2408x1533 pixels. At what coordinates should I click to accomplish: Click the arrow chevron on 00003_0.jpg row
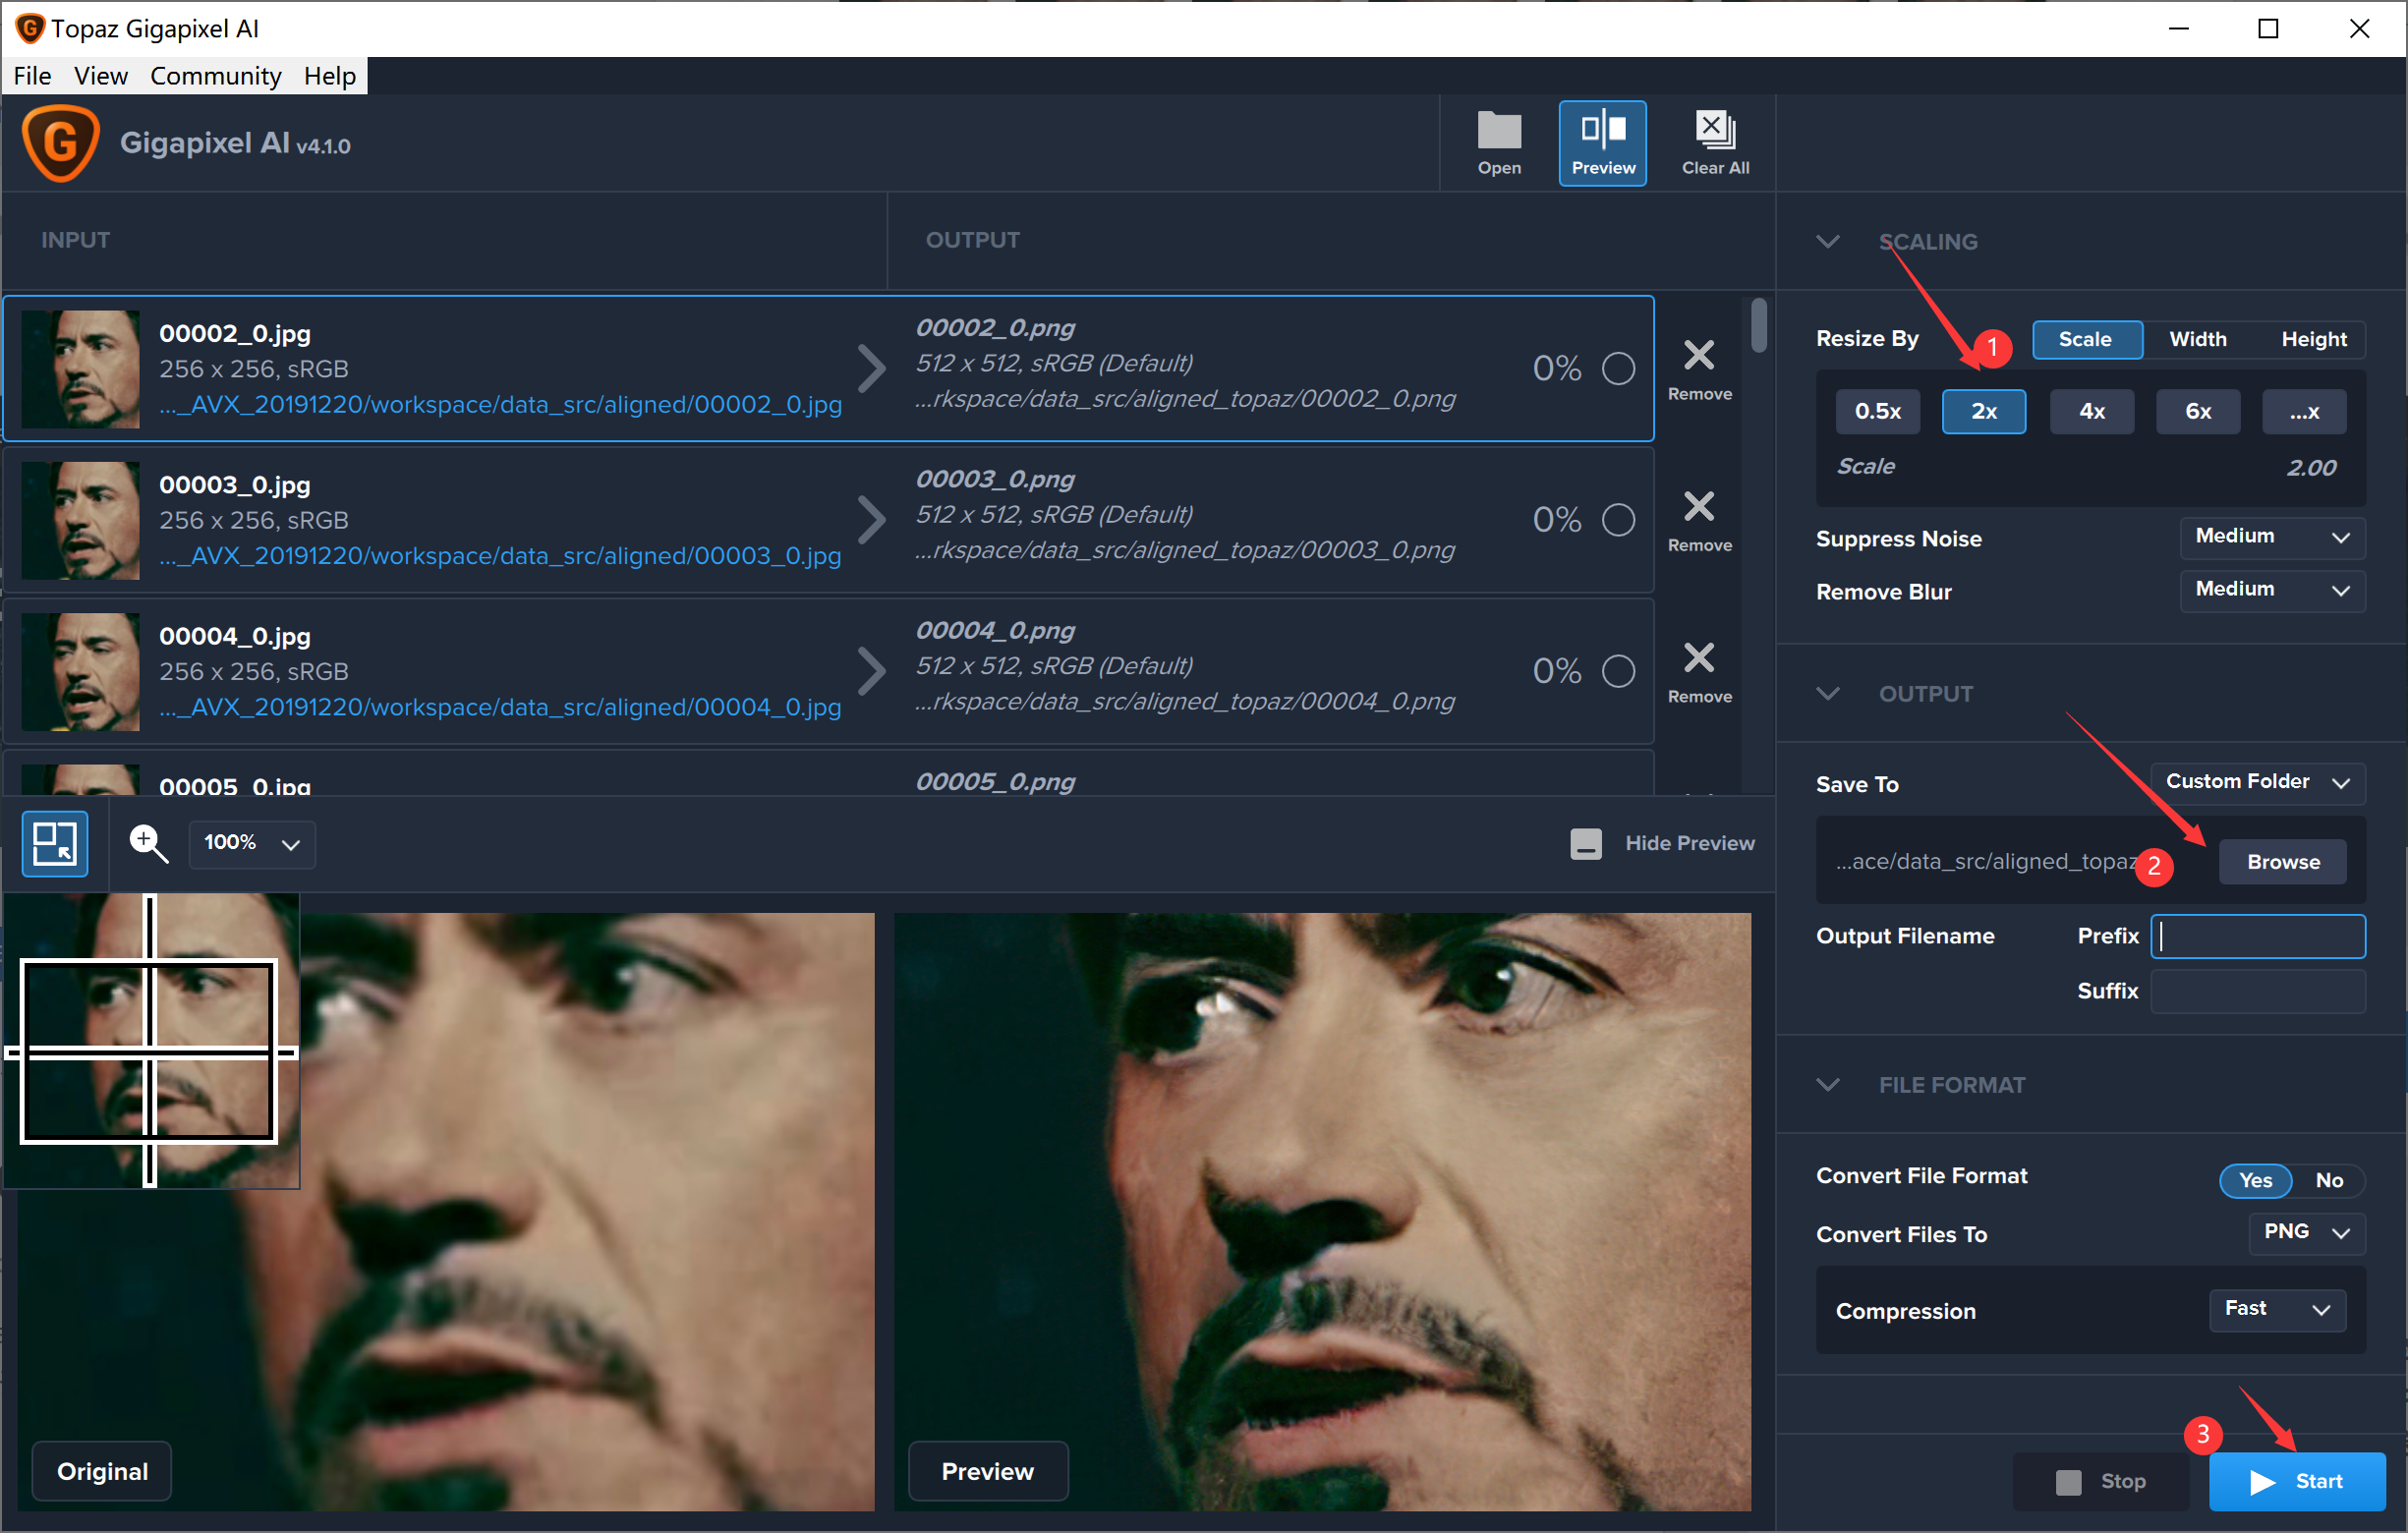872,519
